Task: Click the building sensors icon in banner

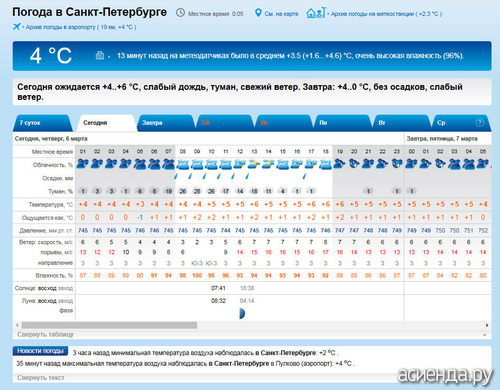Action: click(x=100, y=55)
